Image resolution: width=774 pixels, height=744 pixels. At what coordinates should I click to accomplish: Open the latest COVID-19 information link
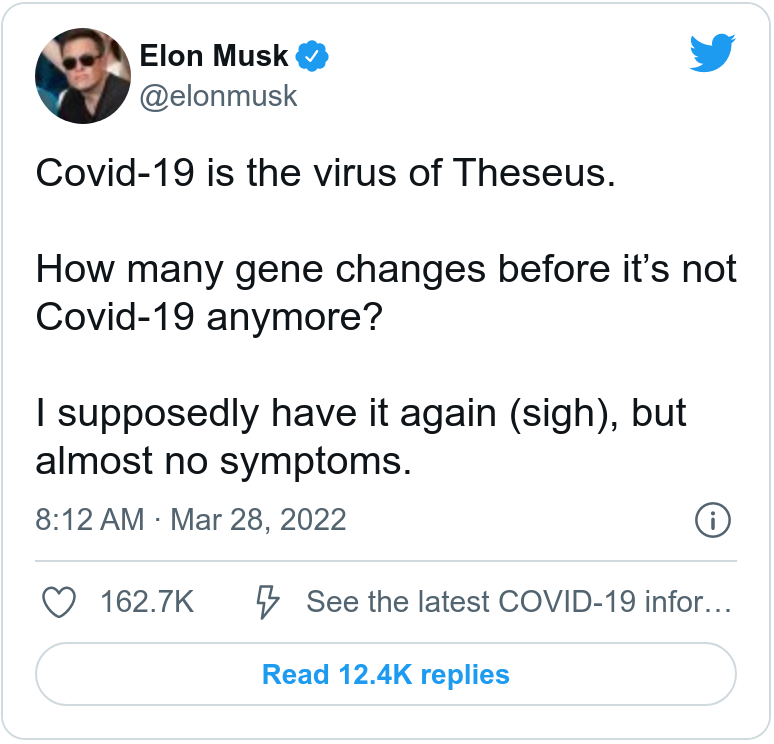518,602
